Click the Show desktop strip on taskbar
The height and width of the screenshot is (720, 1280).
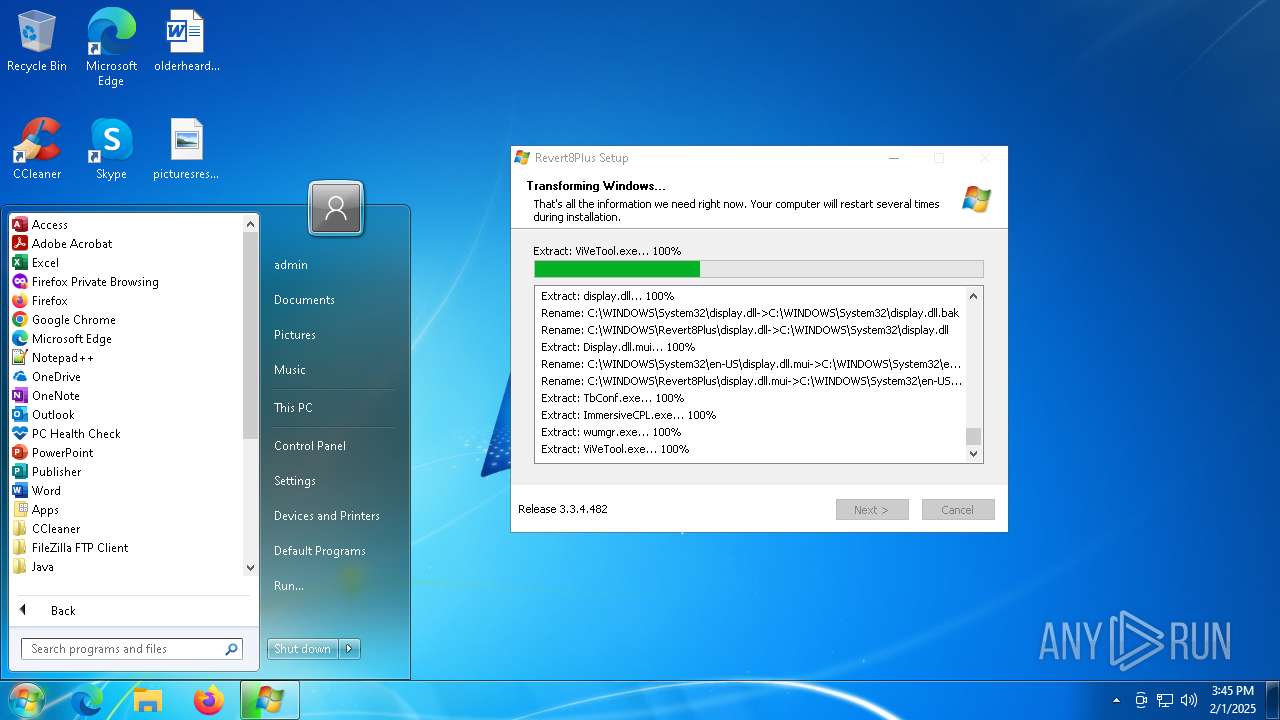tap(1273, 700)
